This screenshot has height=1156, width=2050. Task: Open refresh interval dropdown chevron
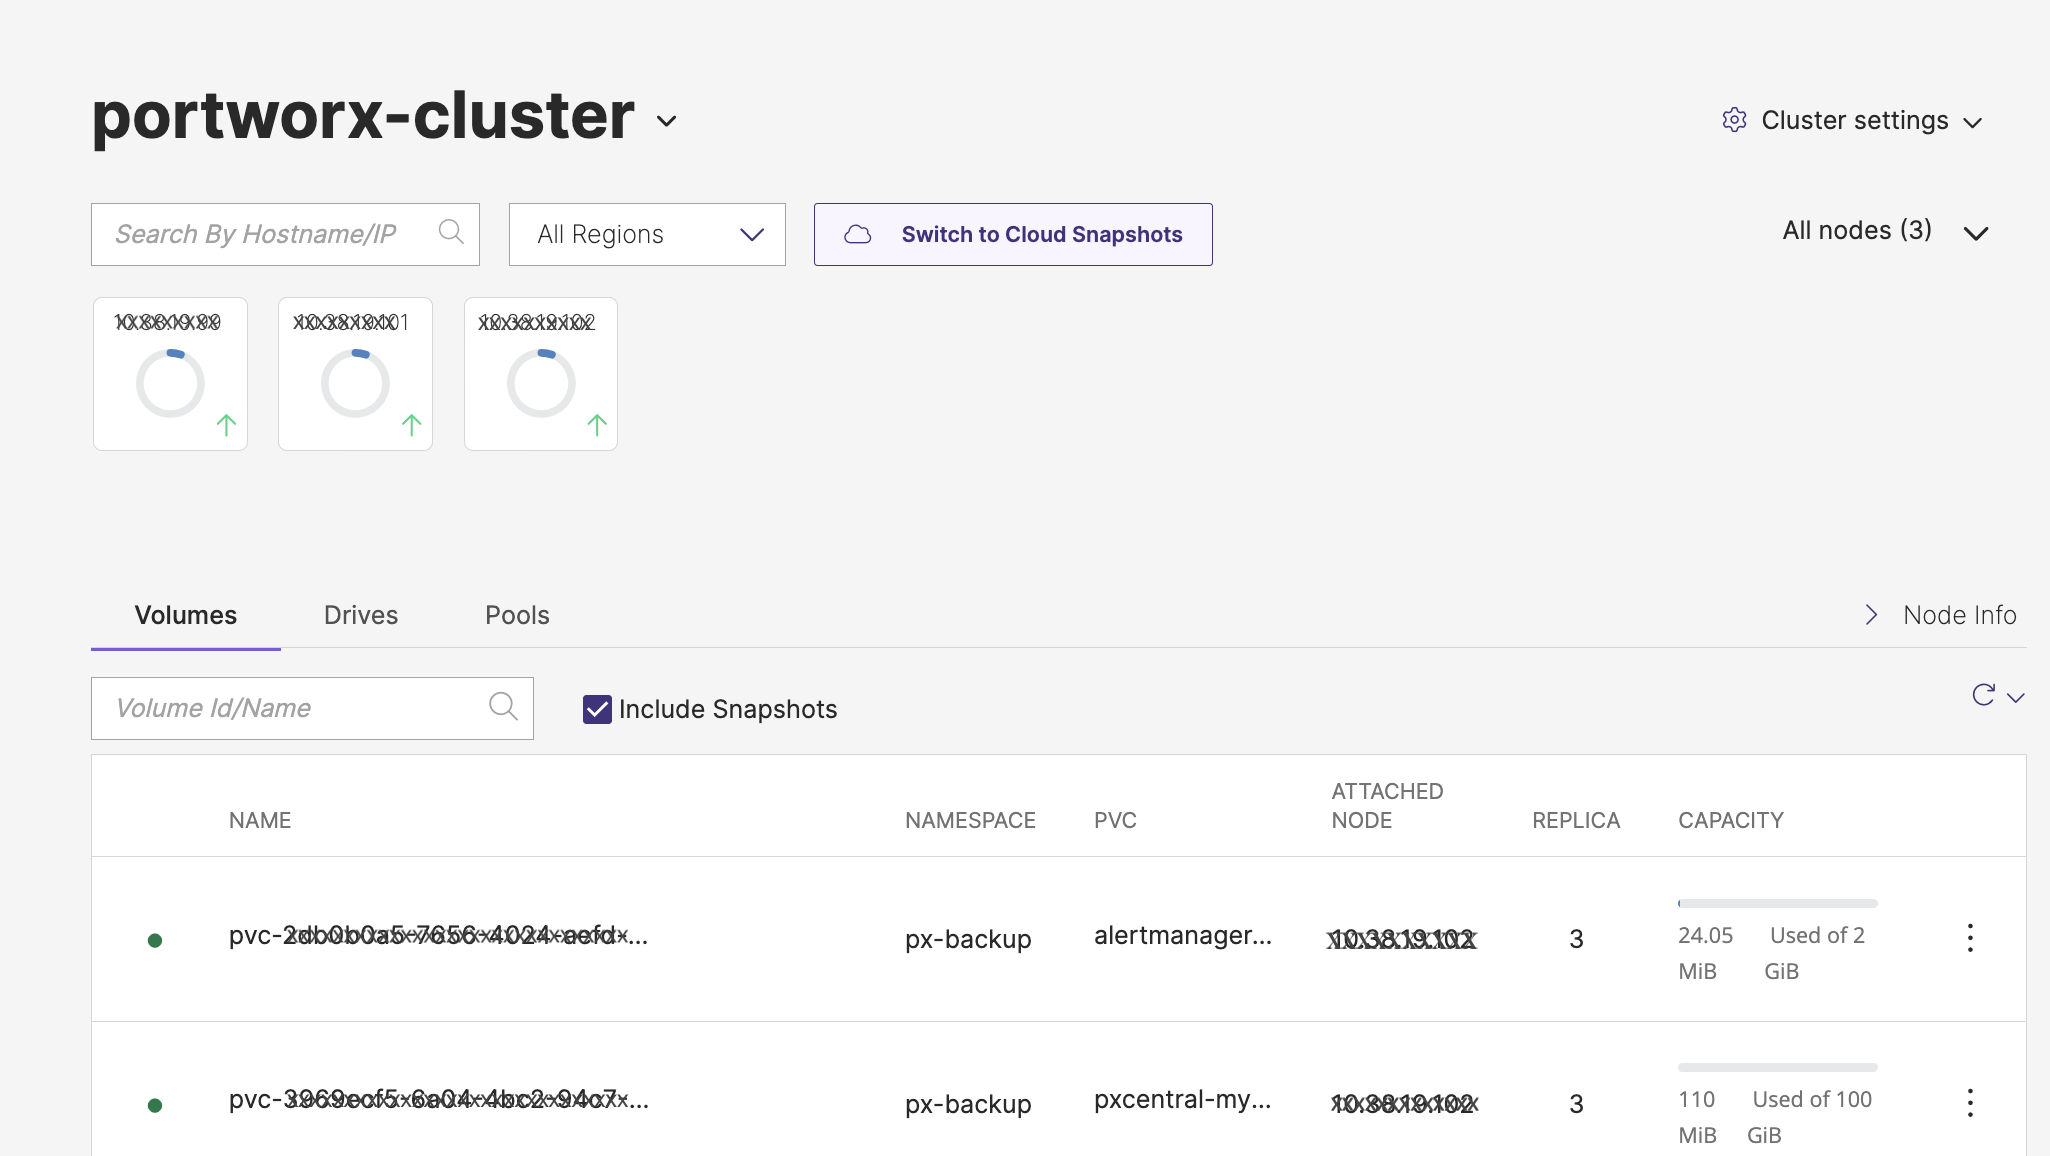pos(2016,698)
